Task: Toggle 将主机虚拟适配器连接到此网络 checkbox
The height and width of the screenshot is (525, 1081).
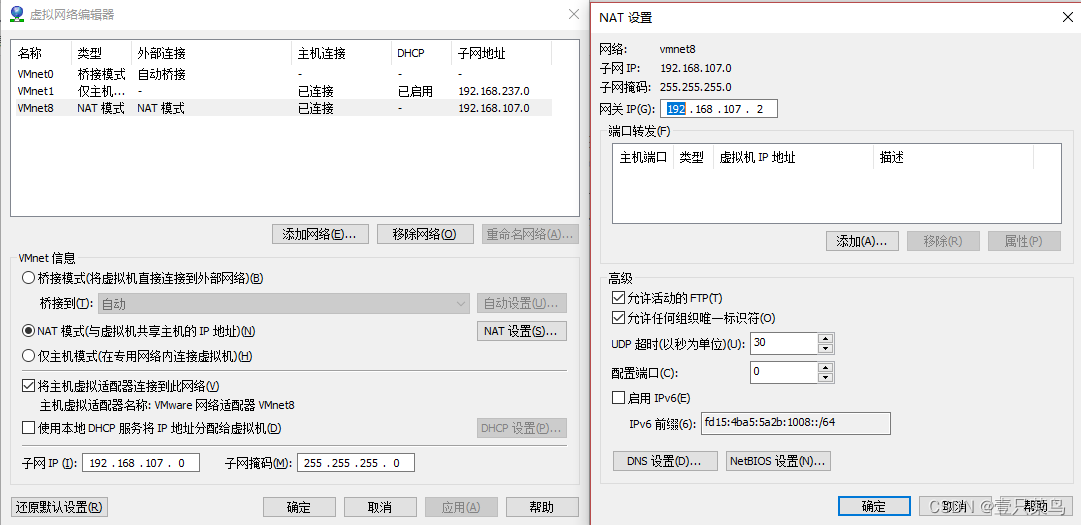Action: pos(28,386)
